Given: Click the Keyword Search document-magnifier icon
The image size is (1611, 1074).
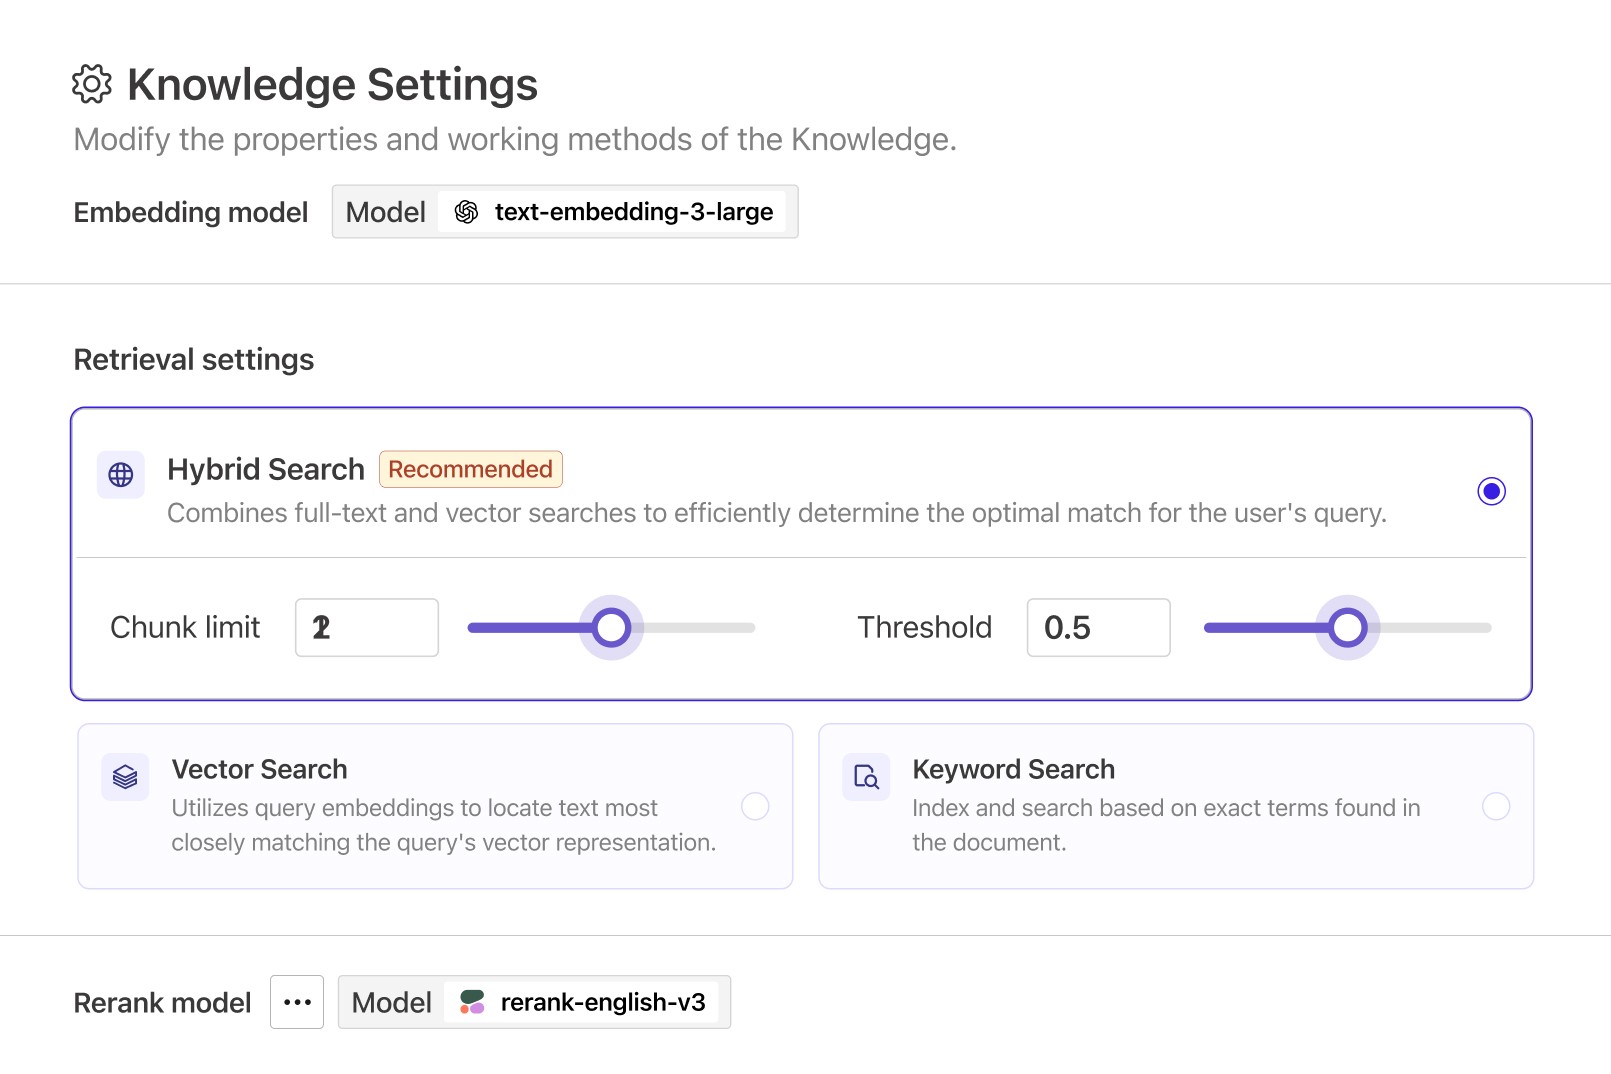Looking at the screenshot, I should [866, 777].
